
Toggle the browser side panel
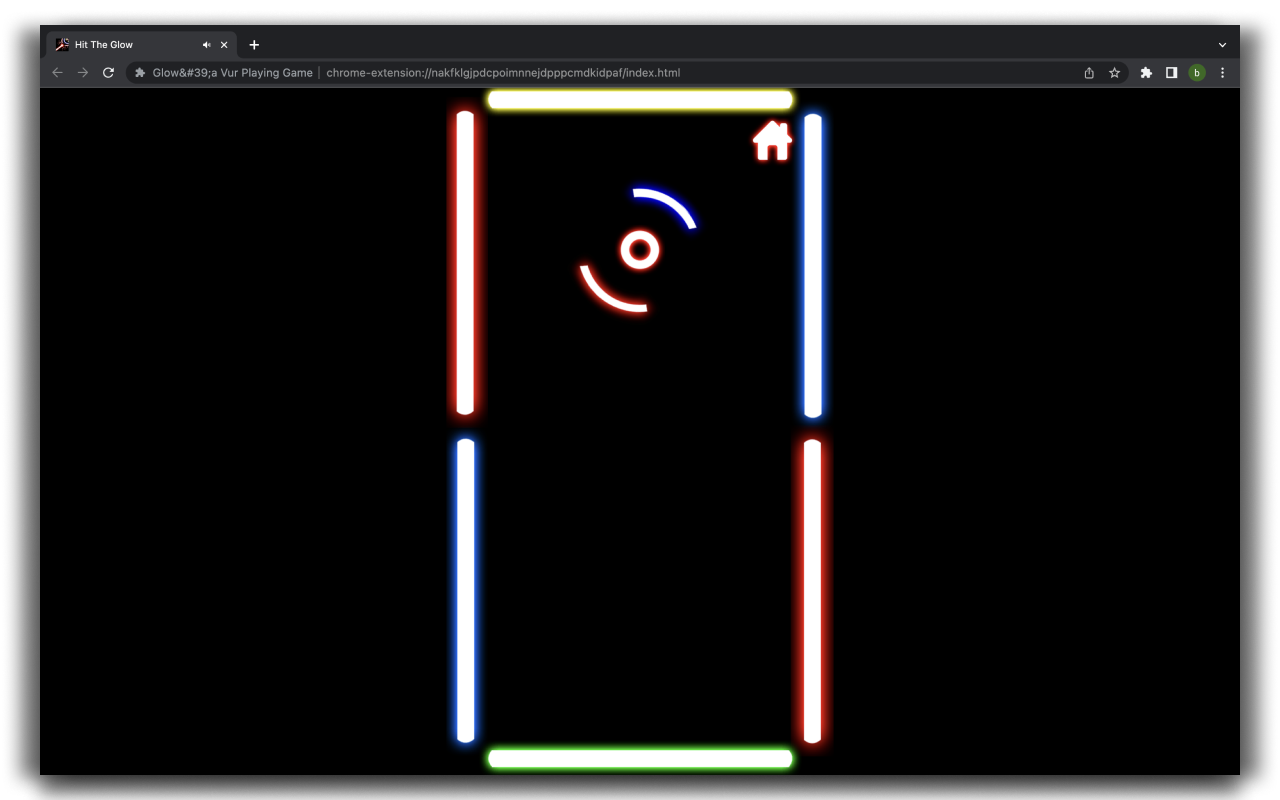point(1171,73)
